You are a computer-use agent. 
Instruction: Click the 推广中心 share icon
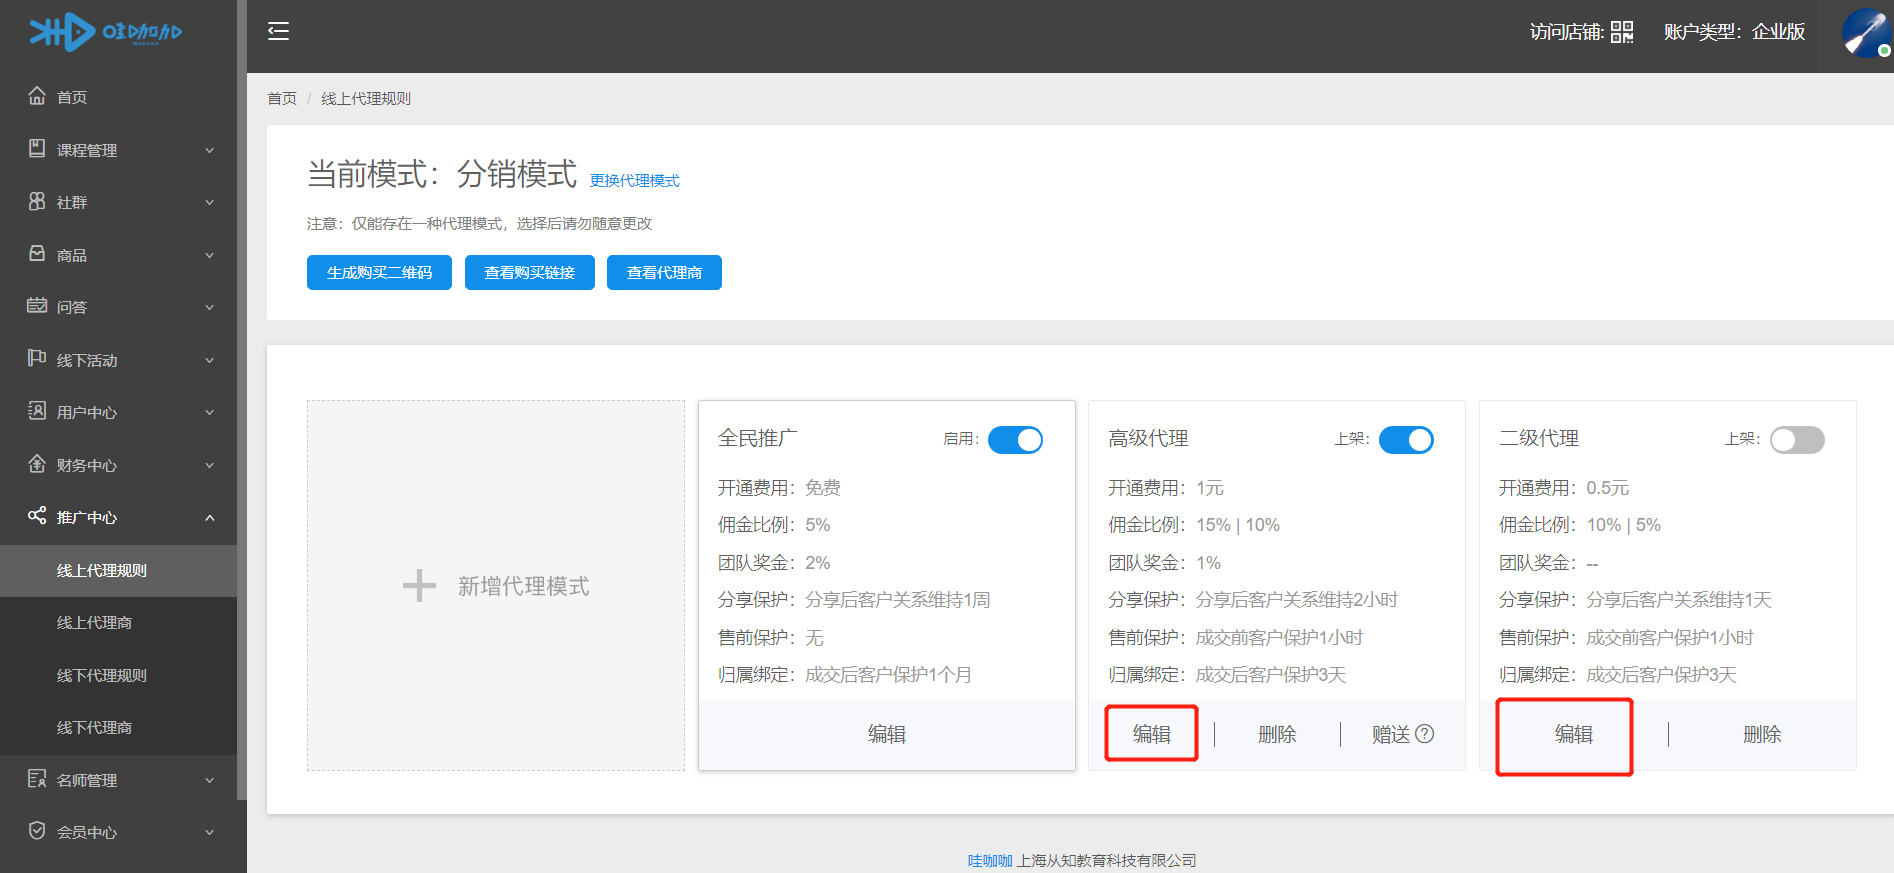click(37, 516)
